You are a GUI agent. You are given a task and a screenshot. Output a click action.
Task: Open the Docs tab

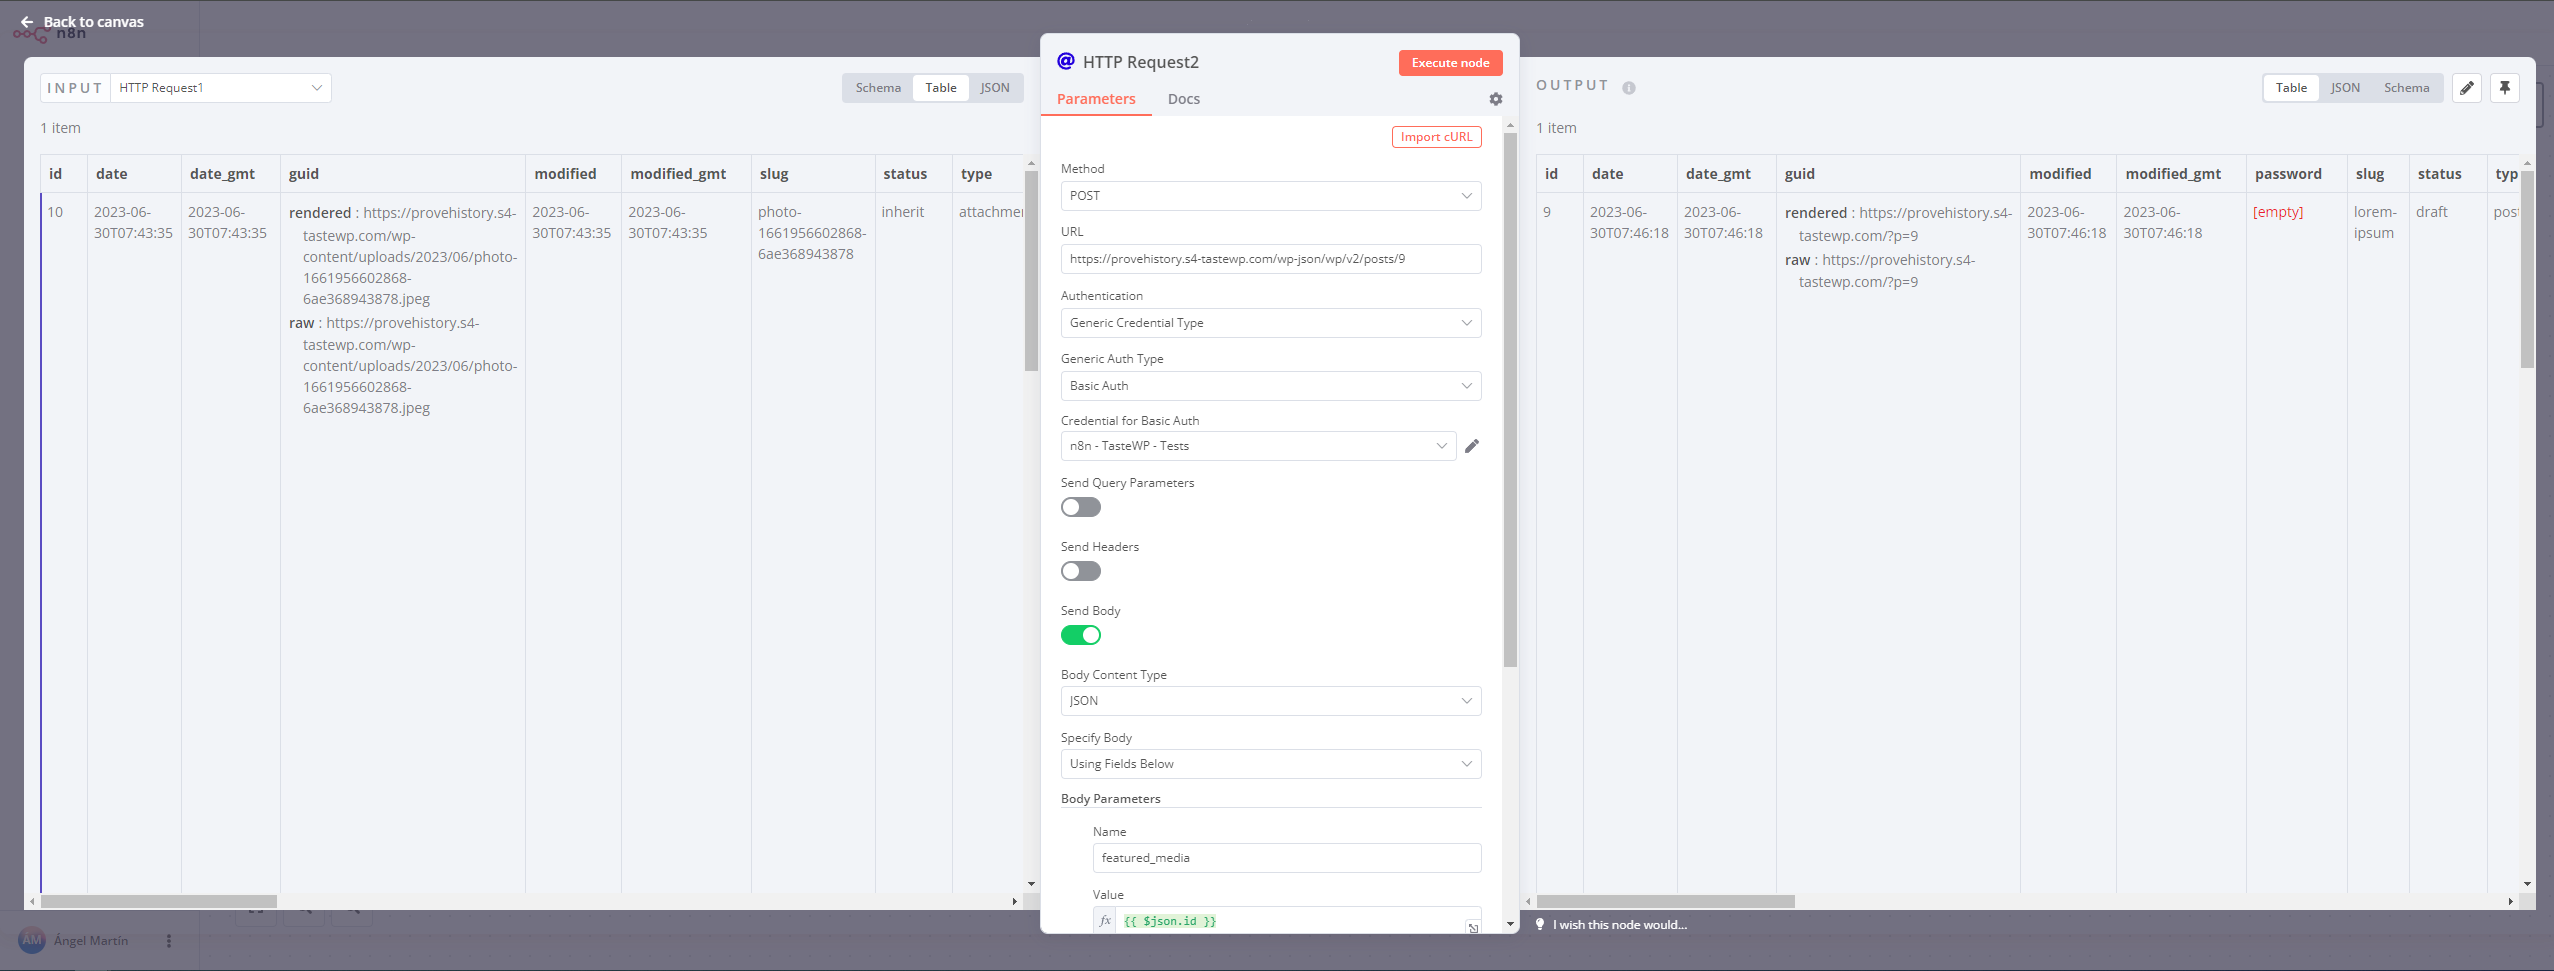tap(1183, 99)
